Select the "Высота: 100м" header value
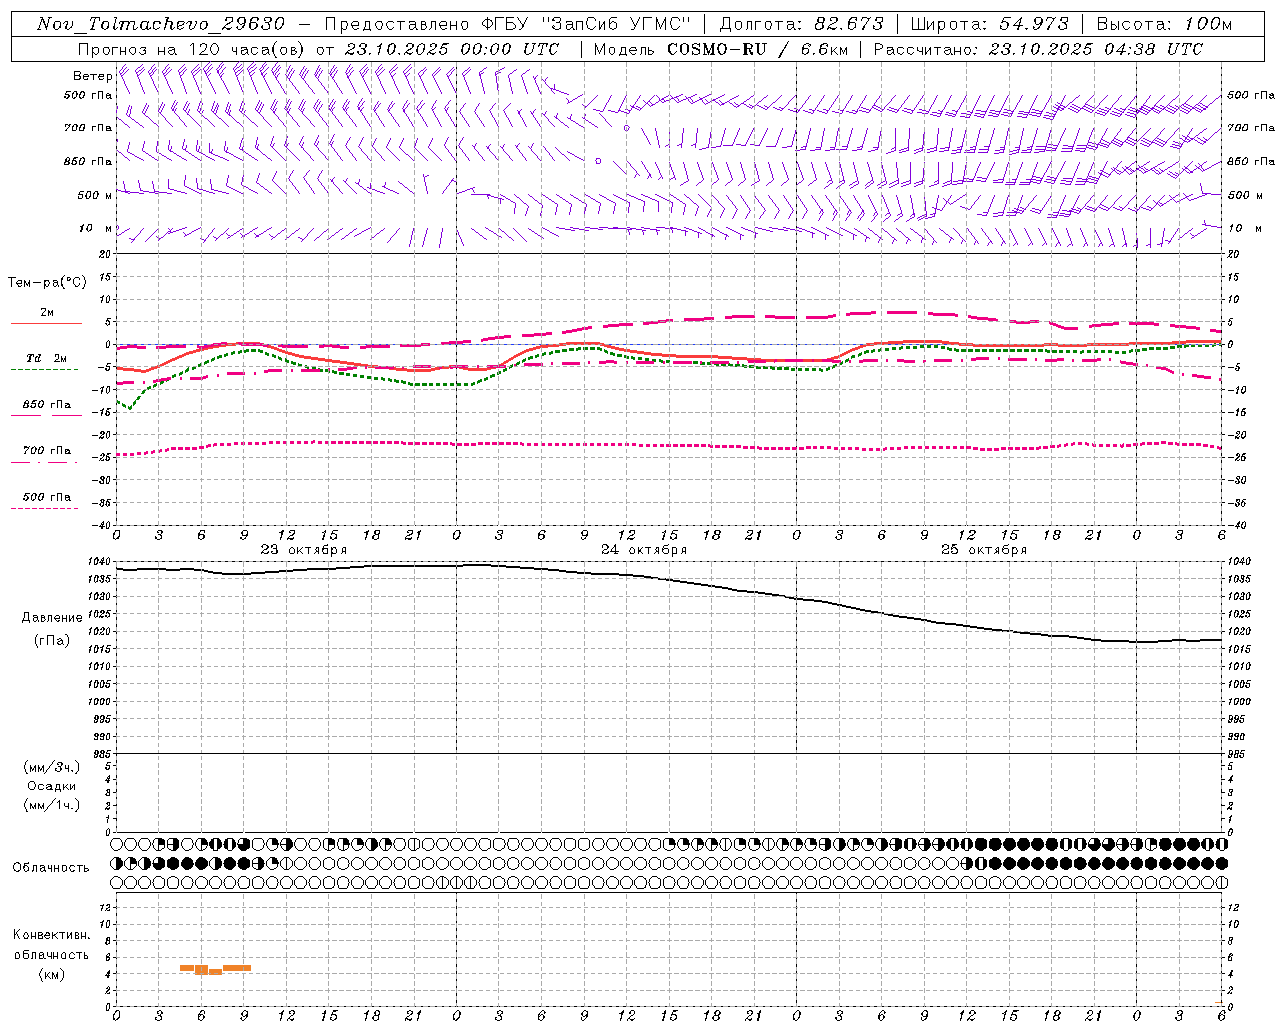 point(1164,24)
